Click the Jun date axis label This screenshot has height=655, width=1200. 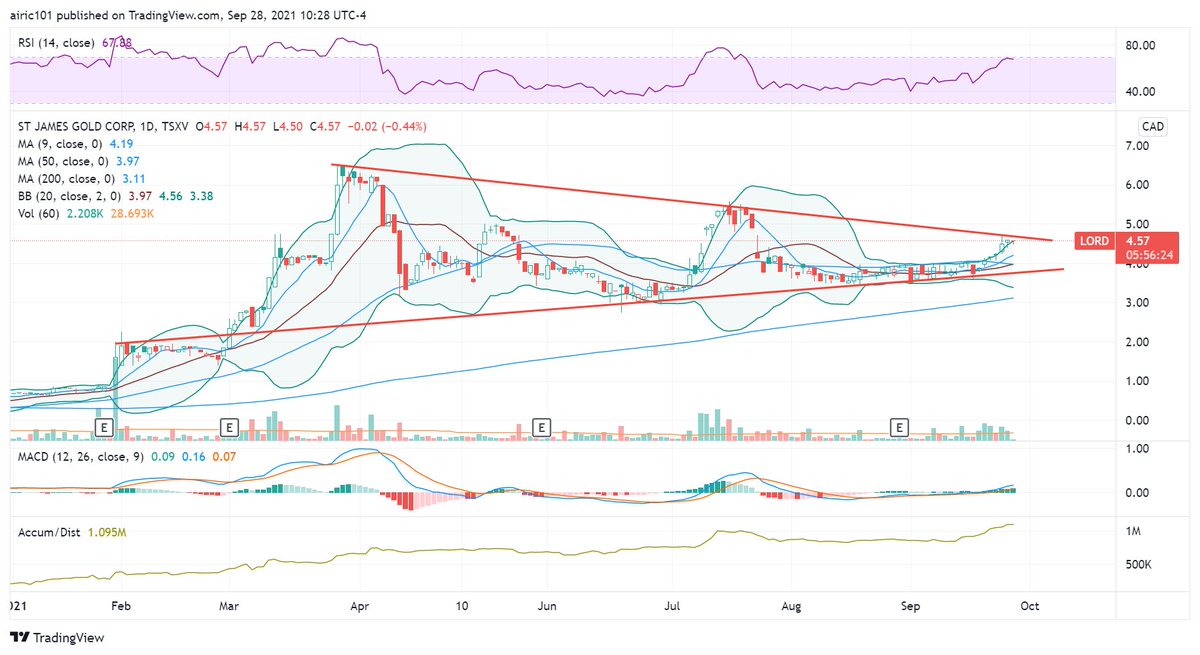coord(546,607)
